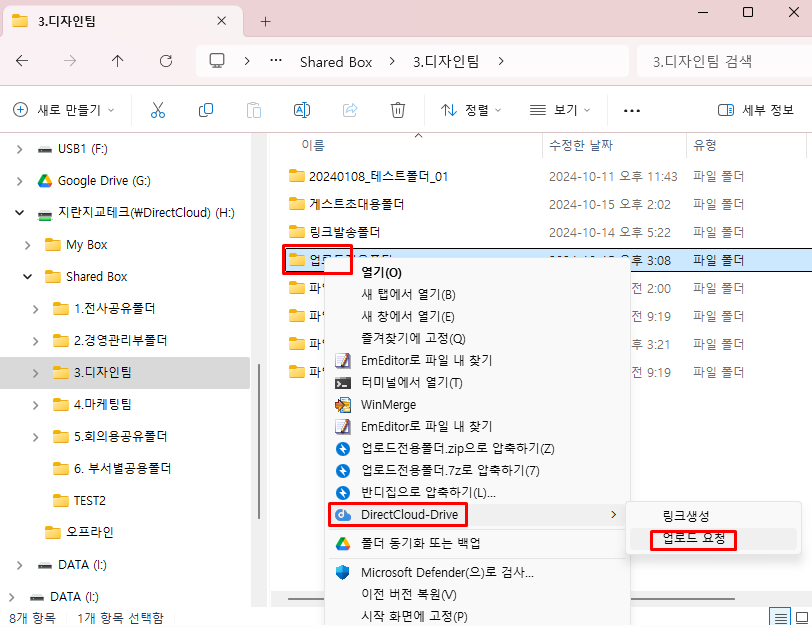Image resolution: width=812 pixels, height=627 pixels.
Task: Click WinMerge in the context menu
Action: (x=388, y=405)
